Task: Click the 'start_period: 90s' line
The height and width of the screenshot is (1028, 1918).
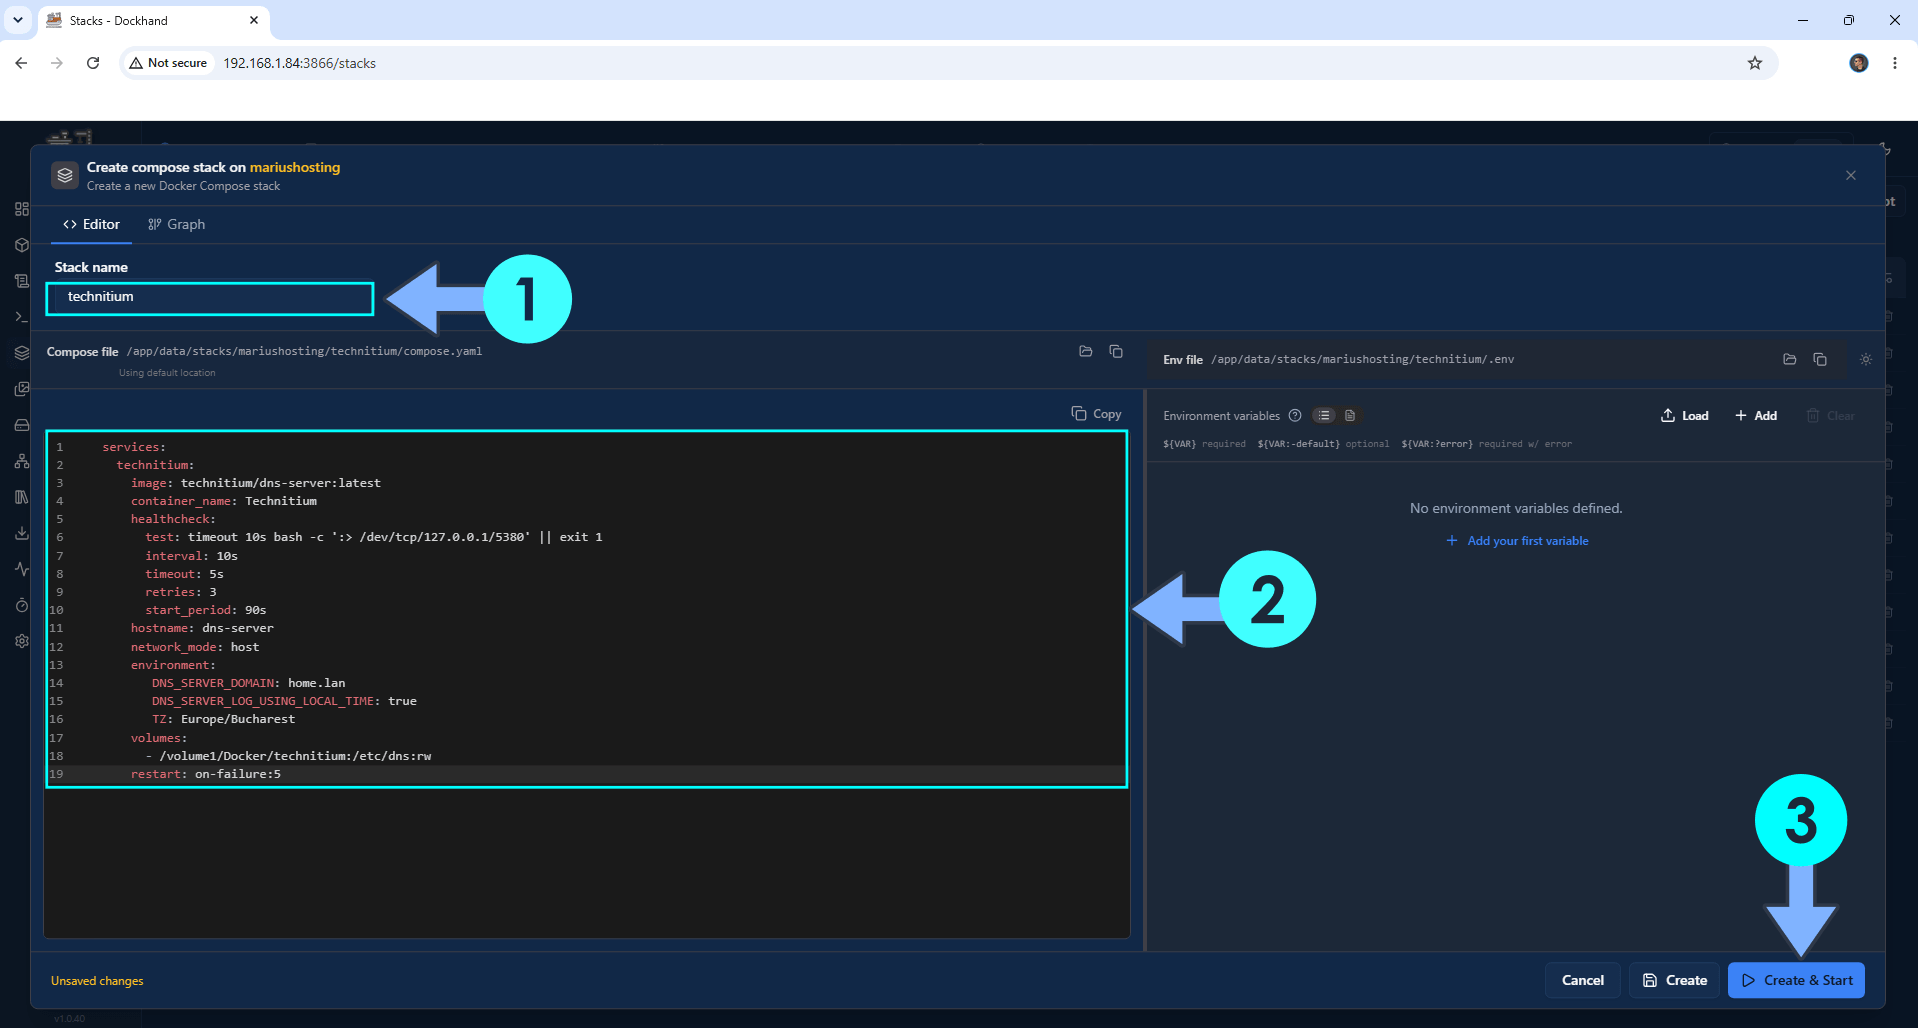Action: [x=206, y=610]
